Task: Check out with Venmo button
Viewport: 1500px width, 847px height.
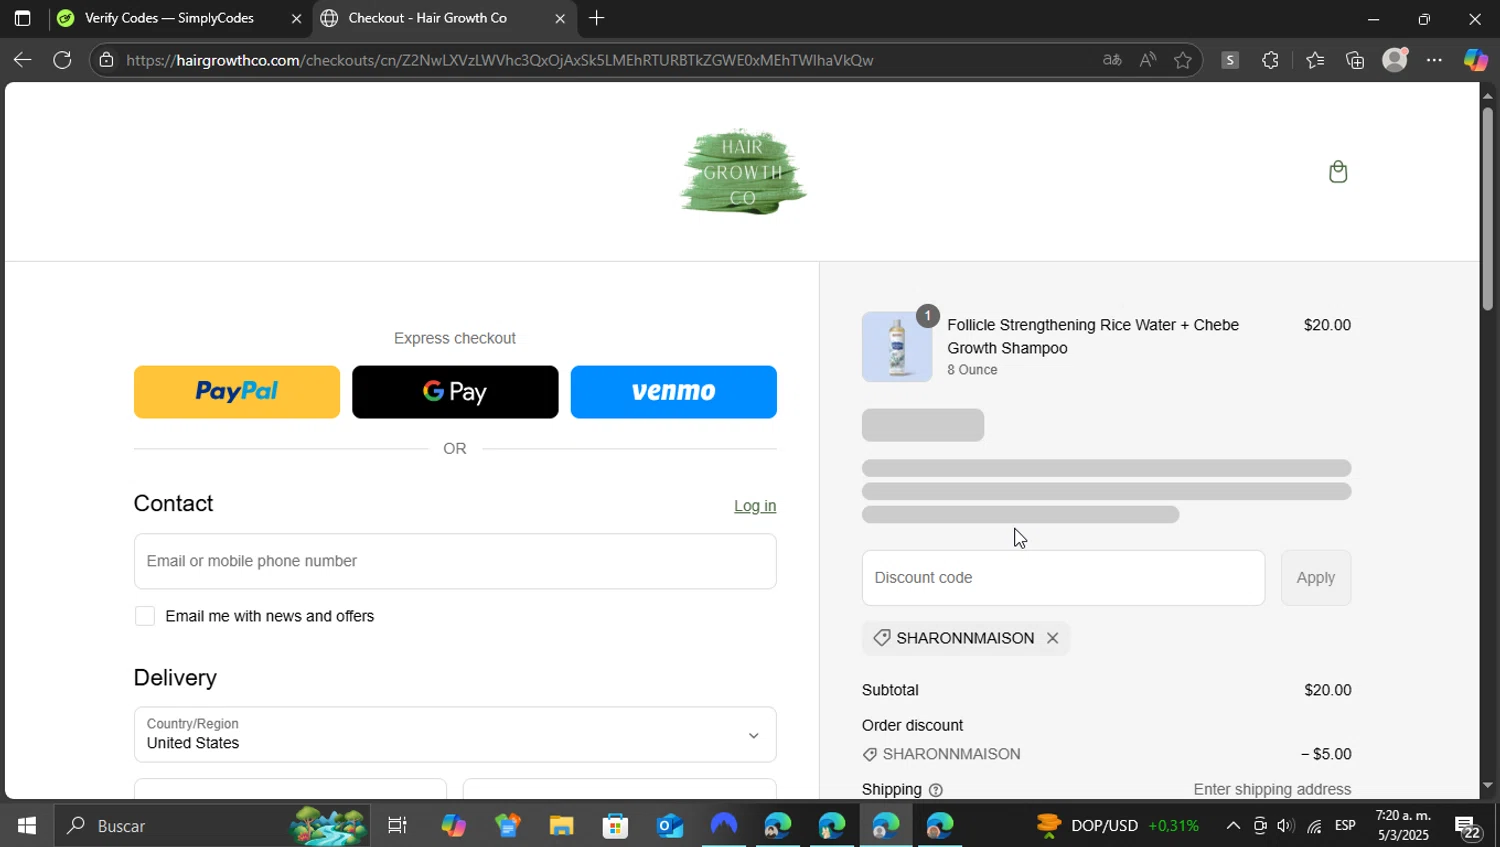Action: pyautogui.click(x=674, y=392)
